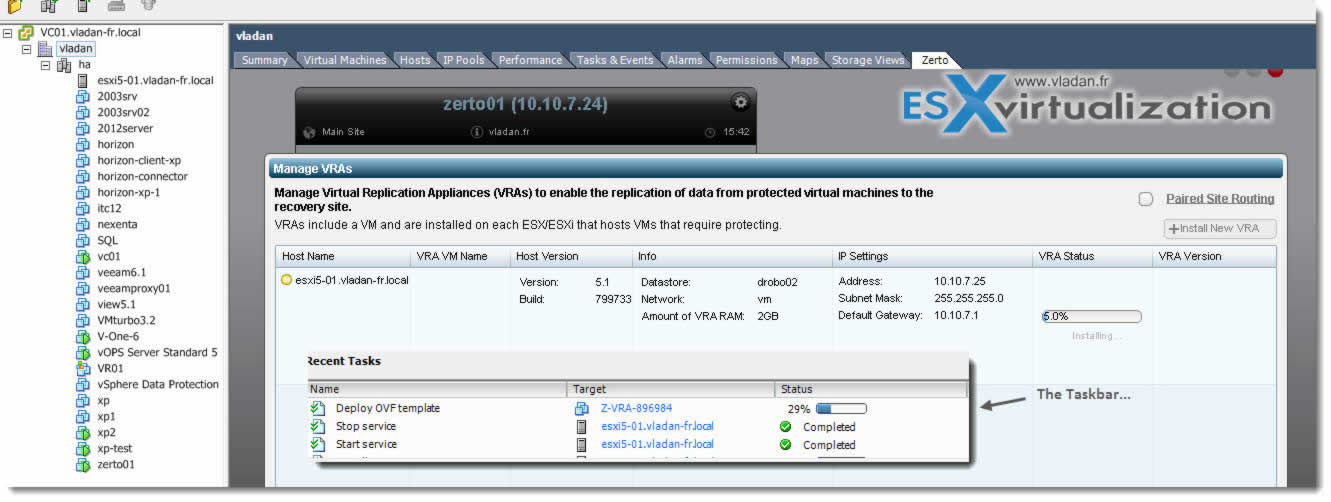Click the 29% Deploy OVF progress bar
Image resolution: width=1331 pixels, height=502 pixels.
841,408
